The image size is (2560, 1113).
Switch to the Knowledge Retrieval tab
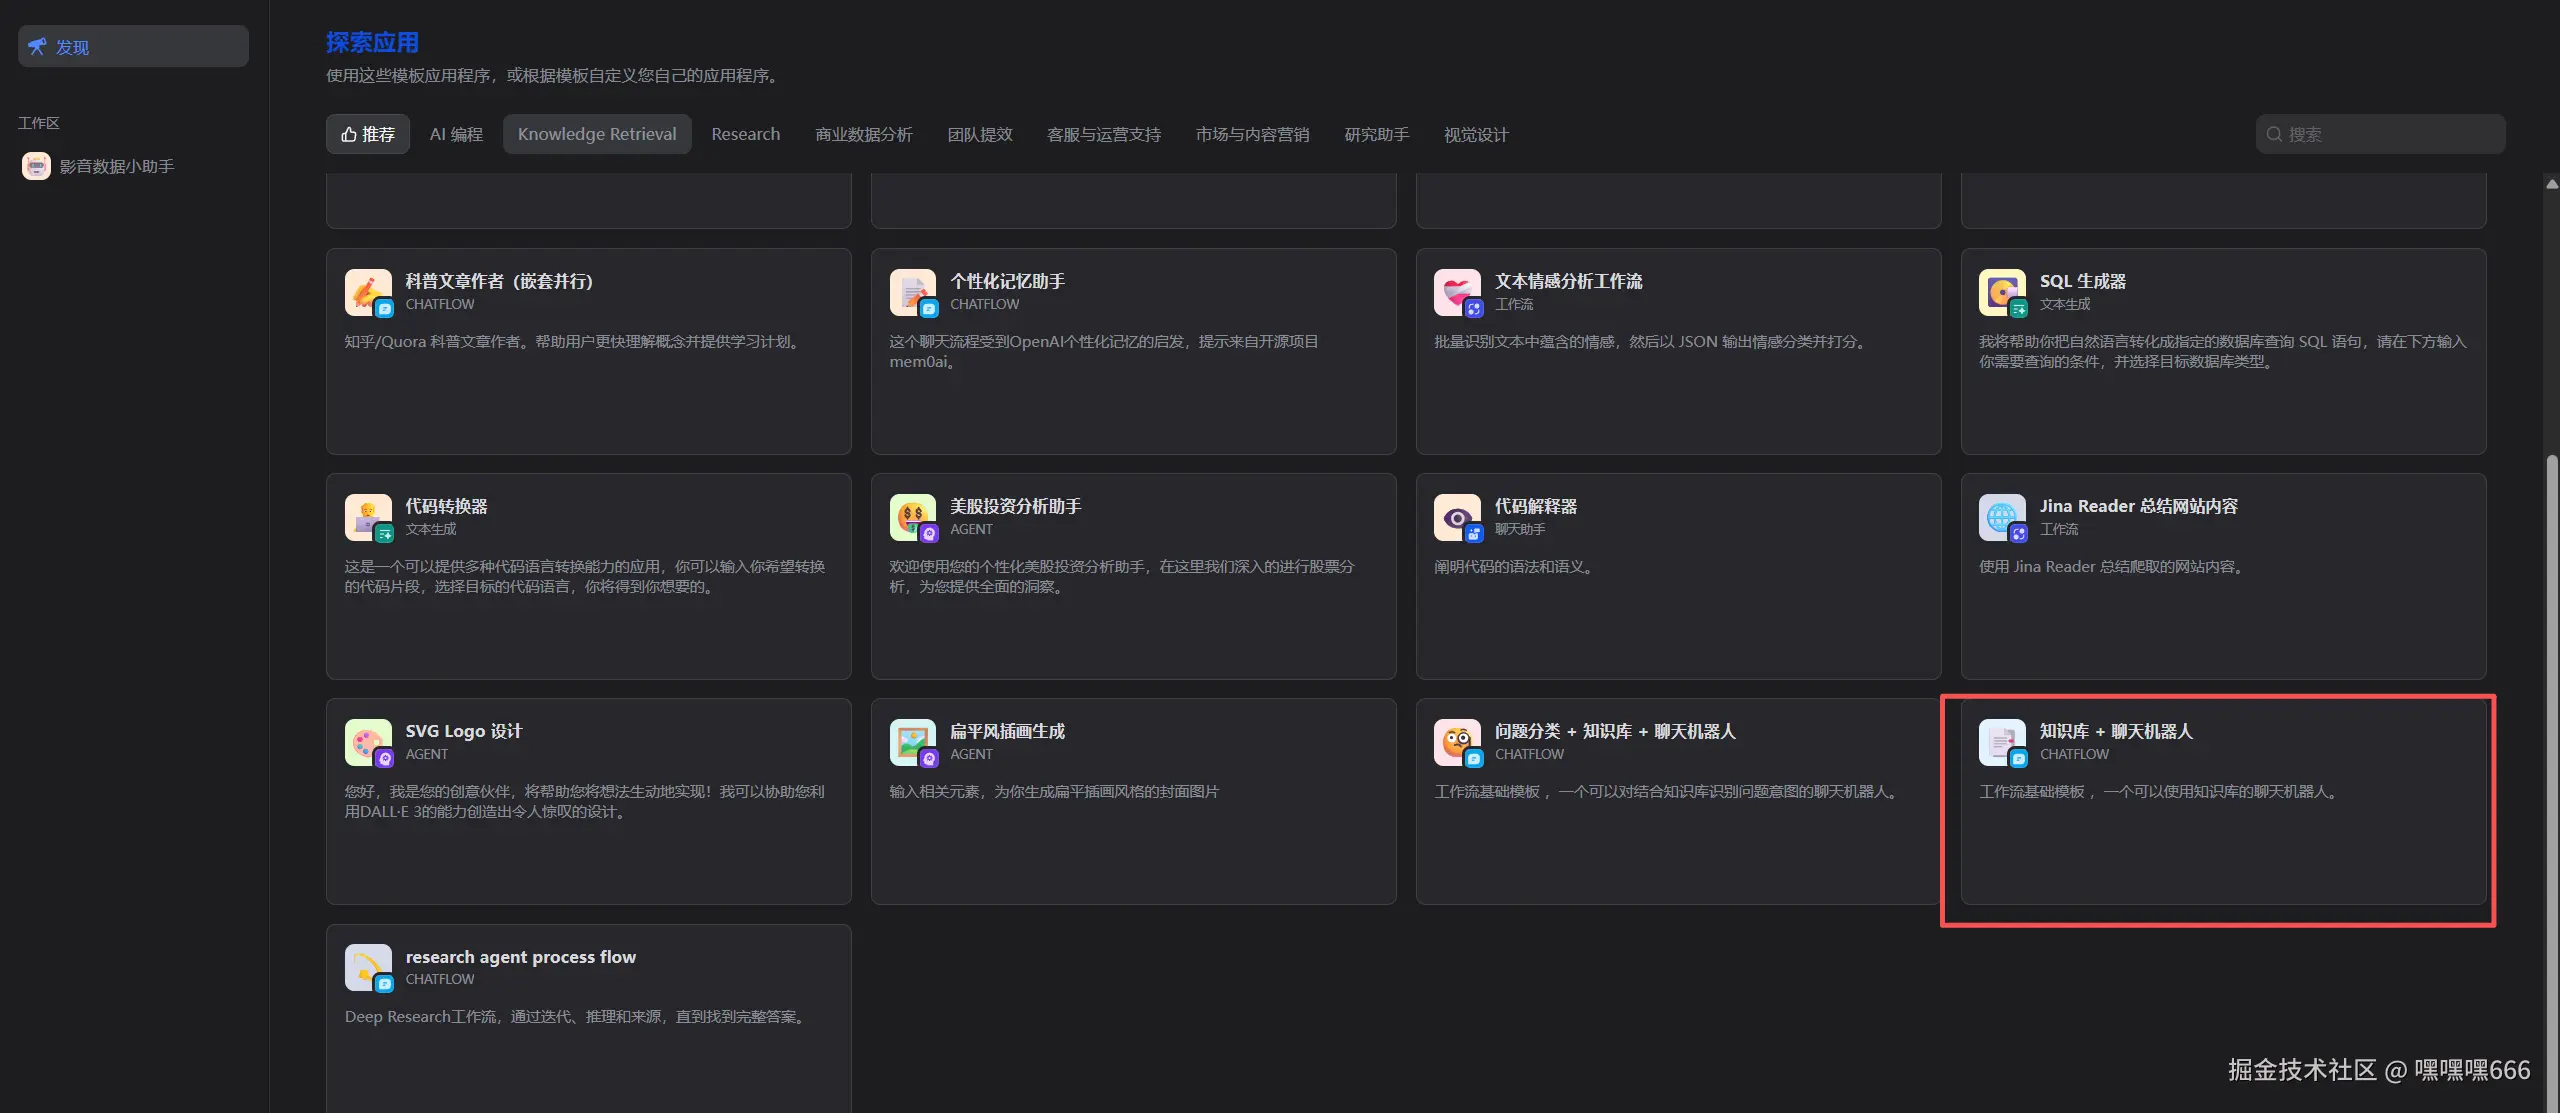coord(597,134)
